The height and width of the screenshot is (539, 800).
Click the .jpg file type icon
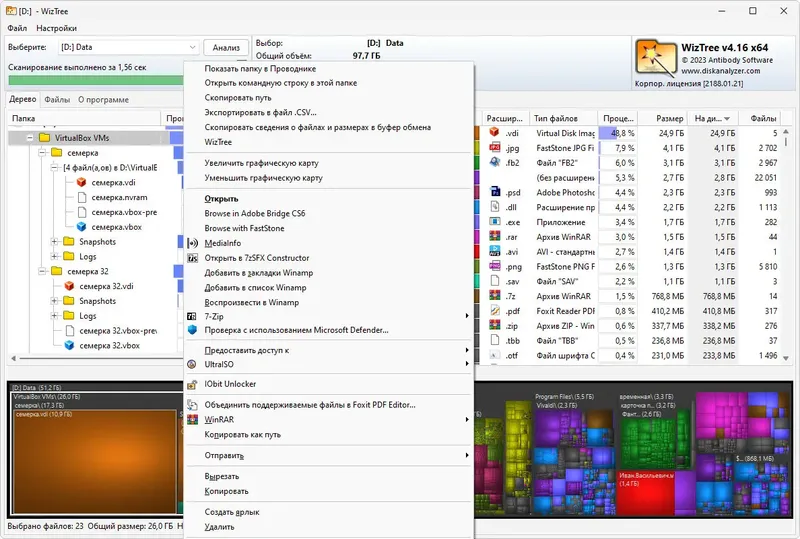point(494,148)
